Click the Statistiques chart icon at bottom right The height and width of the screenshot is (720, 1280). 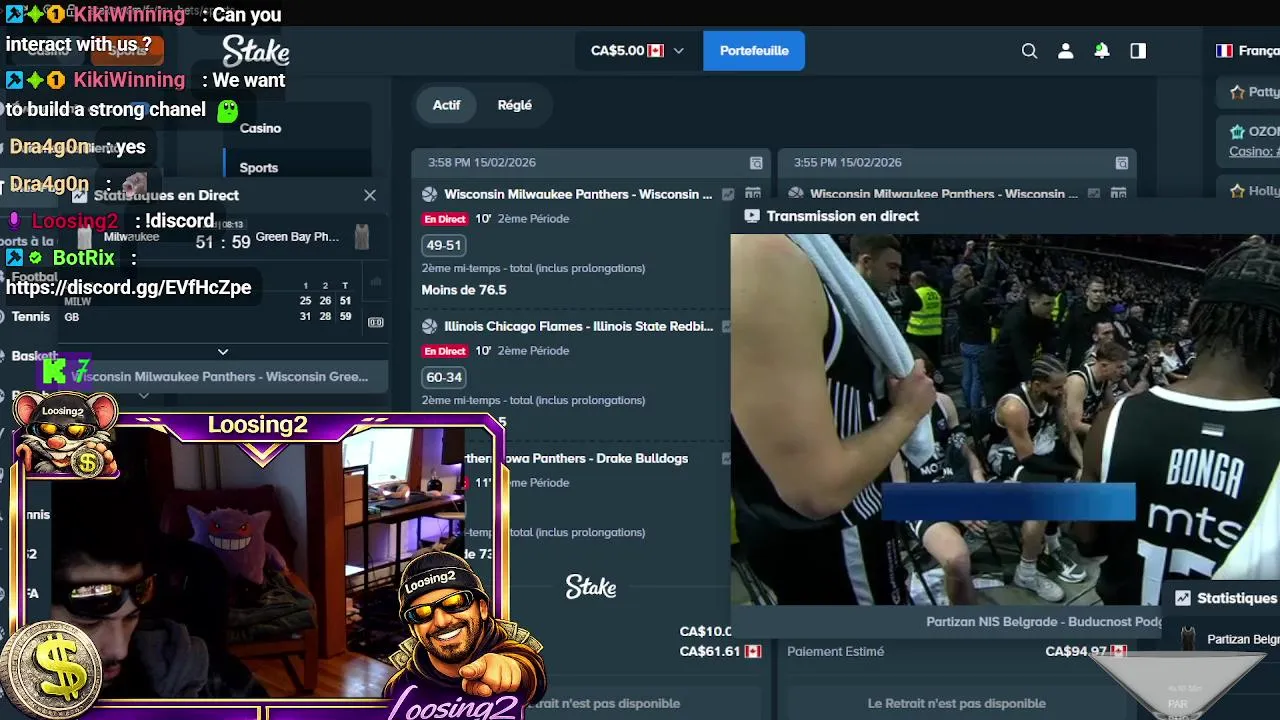pos(1183,598)
